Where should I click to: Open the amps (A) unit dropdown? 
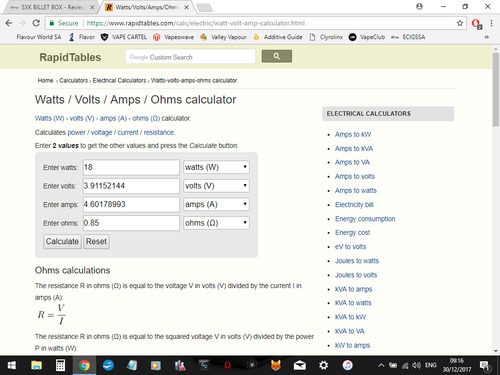pos(216,204)
